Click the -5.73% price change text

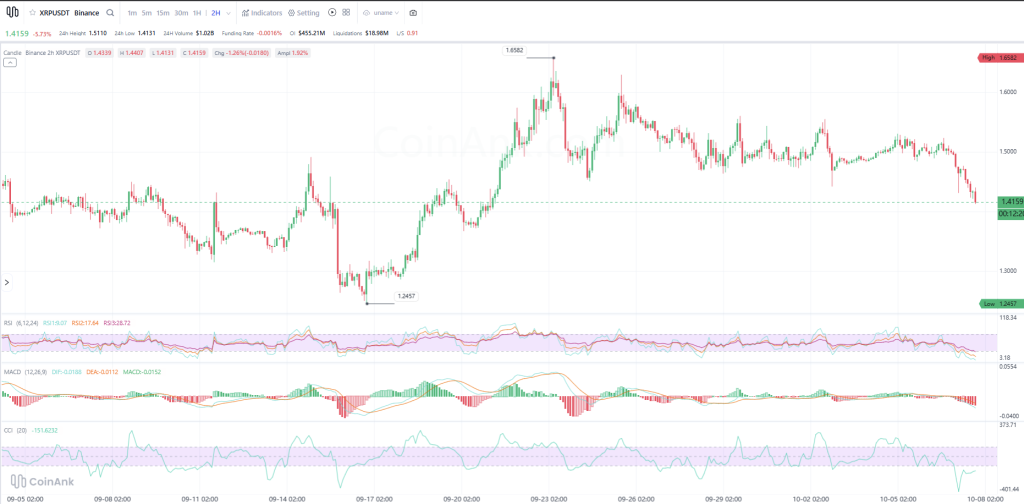point(42,33)
